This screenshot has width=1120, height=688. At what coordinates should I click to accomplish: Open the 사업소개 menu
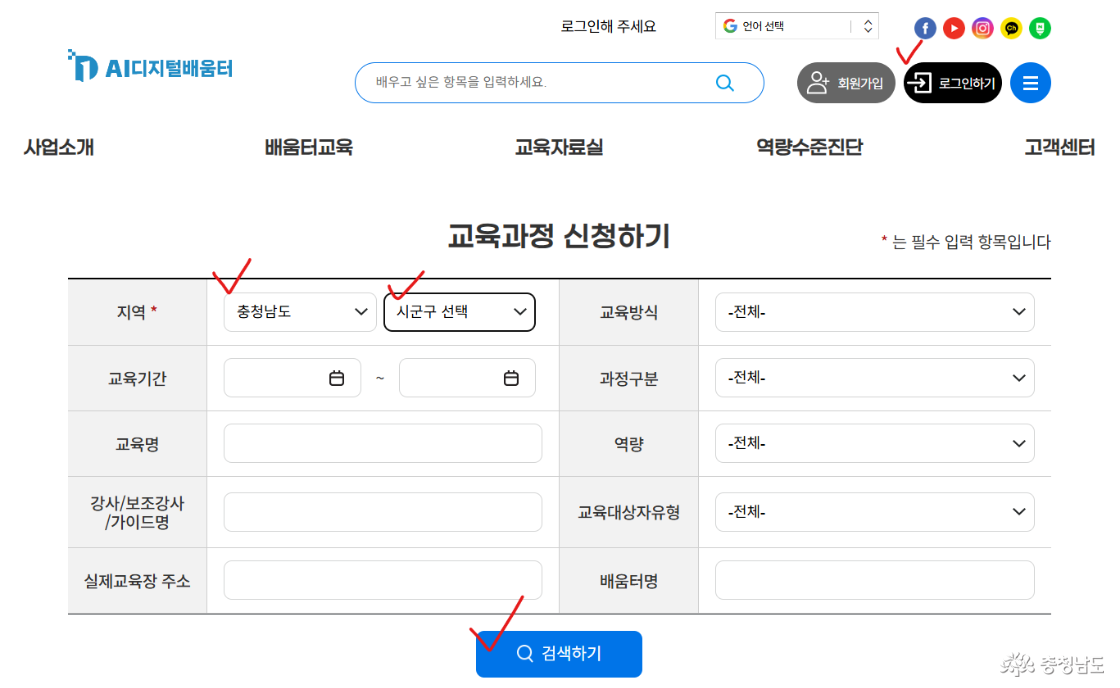click(x=59, y=147)
